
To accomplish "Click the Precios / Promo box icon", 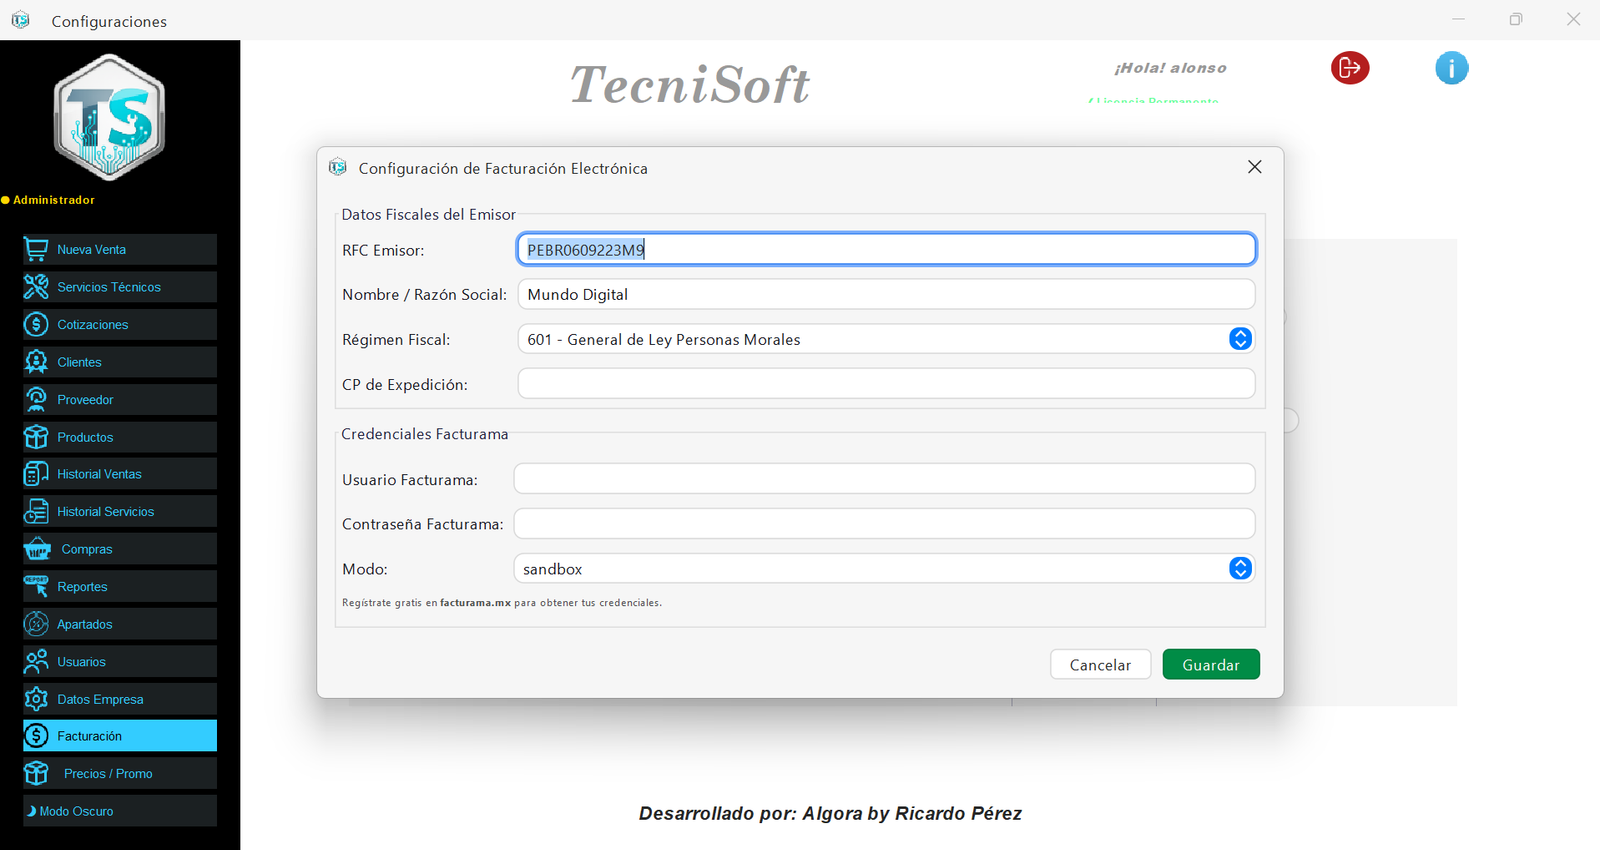I will [36, 773].
